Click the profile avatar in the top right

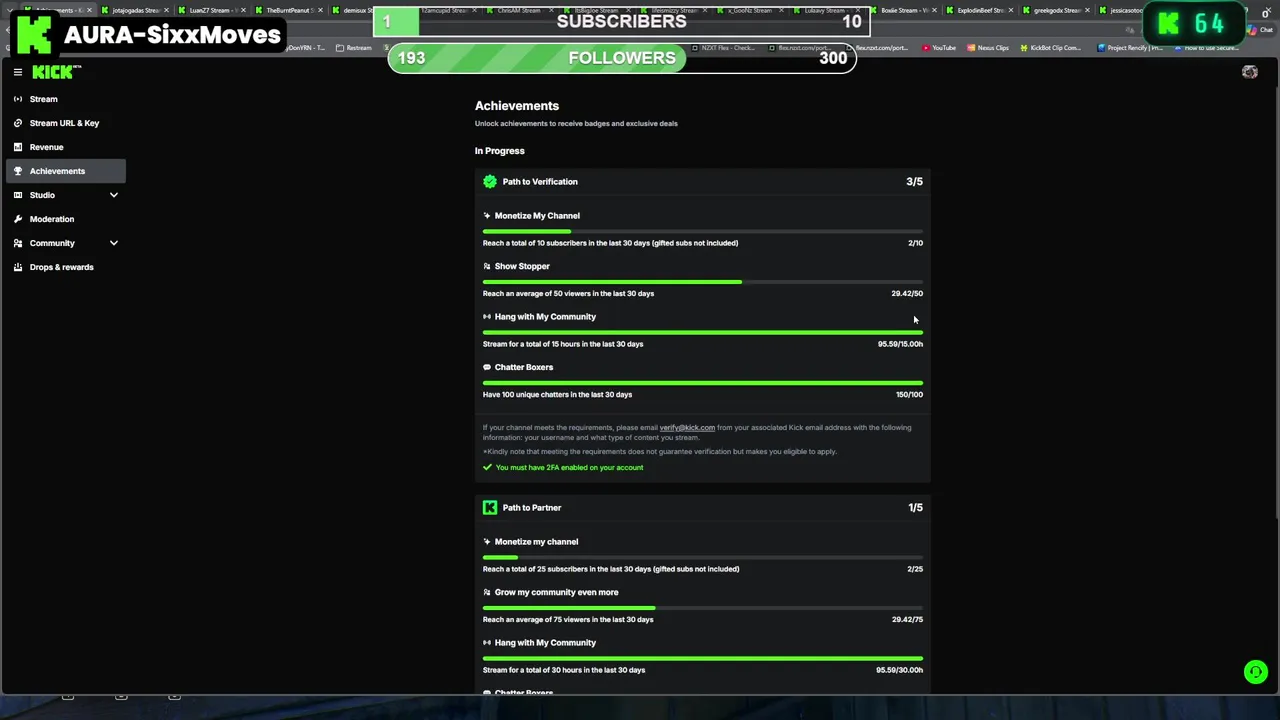pyautogui.click(x=1250, y=72)
